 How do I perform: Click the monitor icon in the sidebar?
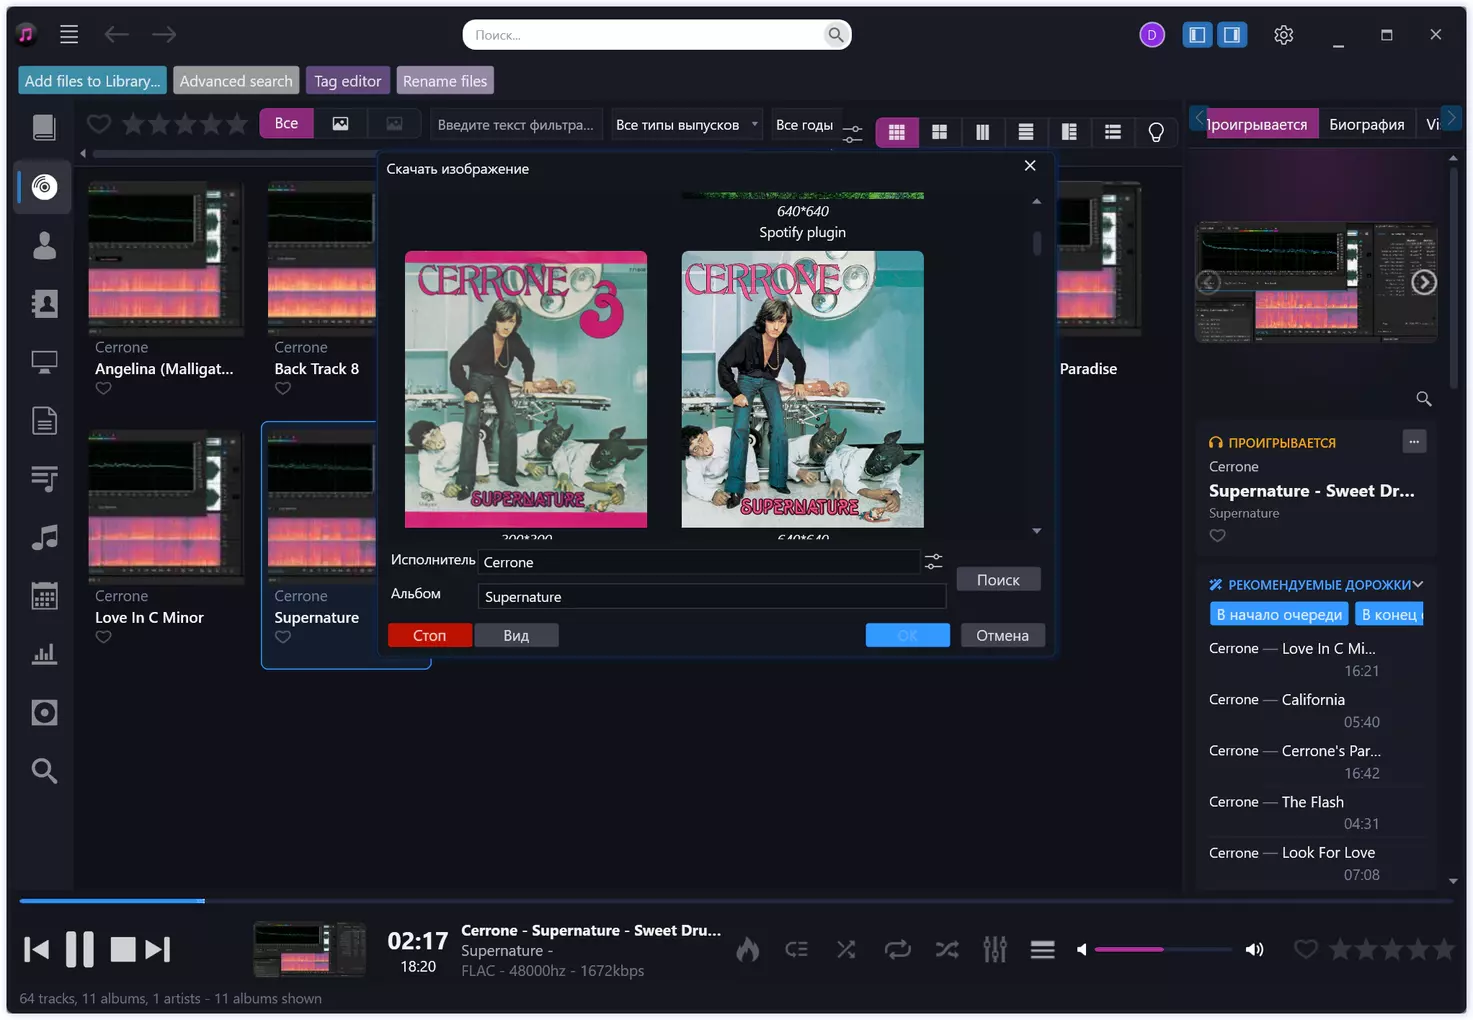click(x=44, y=362)
